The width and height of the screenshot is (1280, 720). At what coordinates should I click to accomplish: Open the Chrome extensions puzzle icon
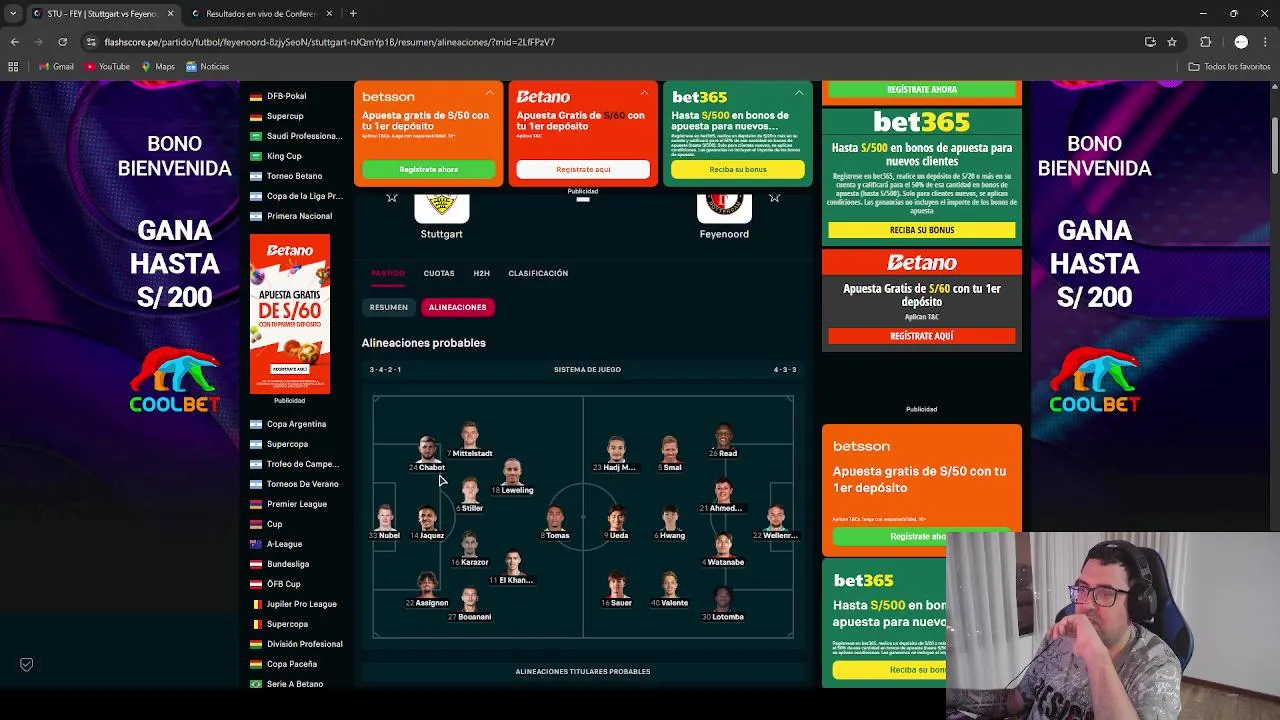click(1205, 42)
